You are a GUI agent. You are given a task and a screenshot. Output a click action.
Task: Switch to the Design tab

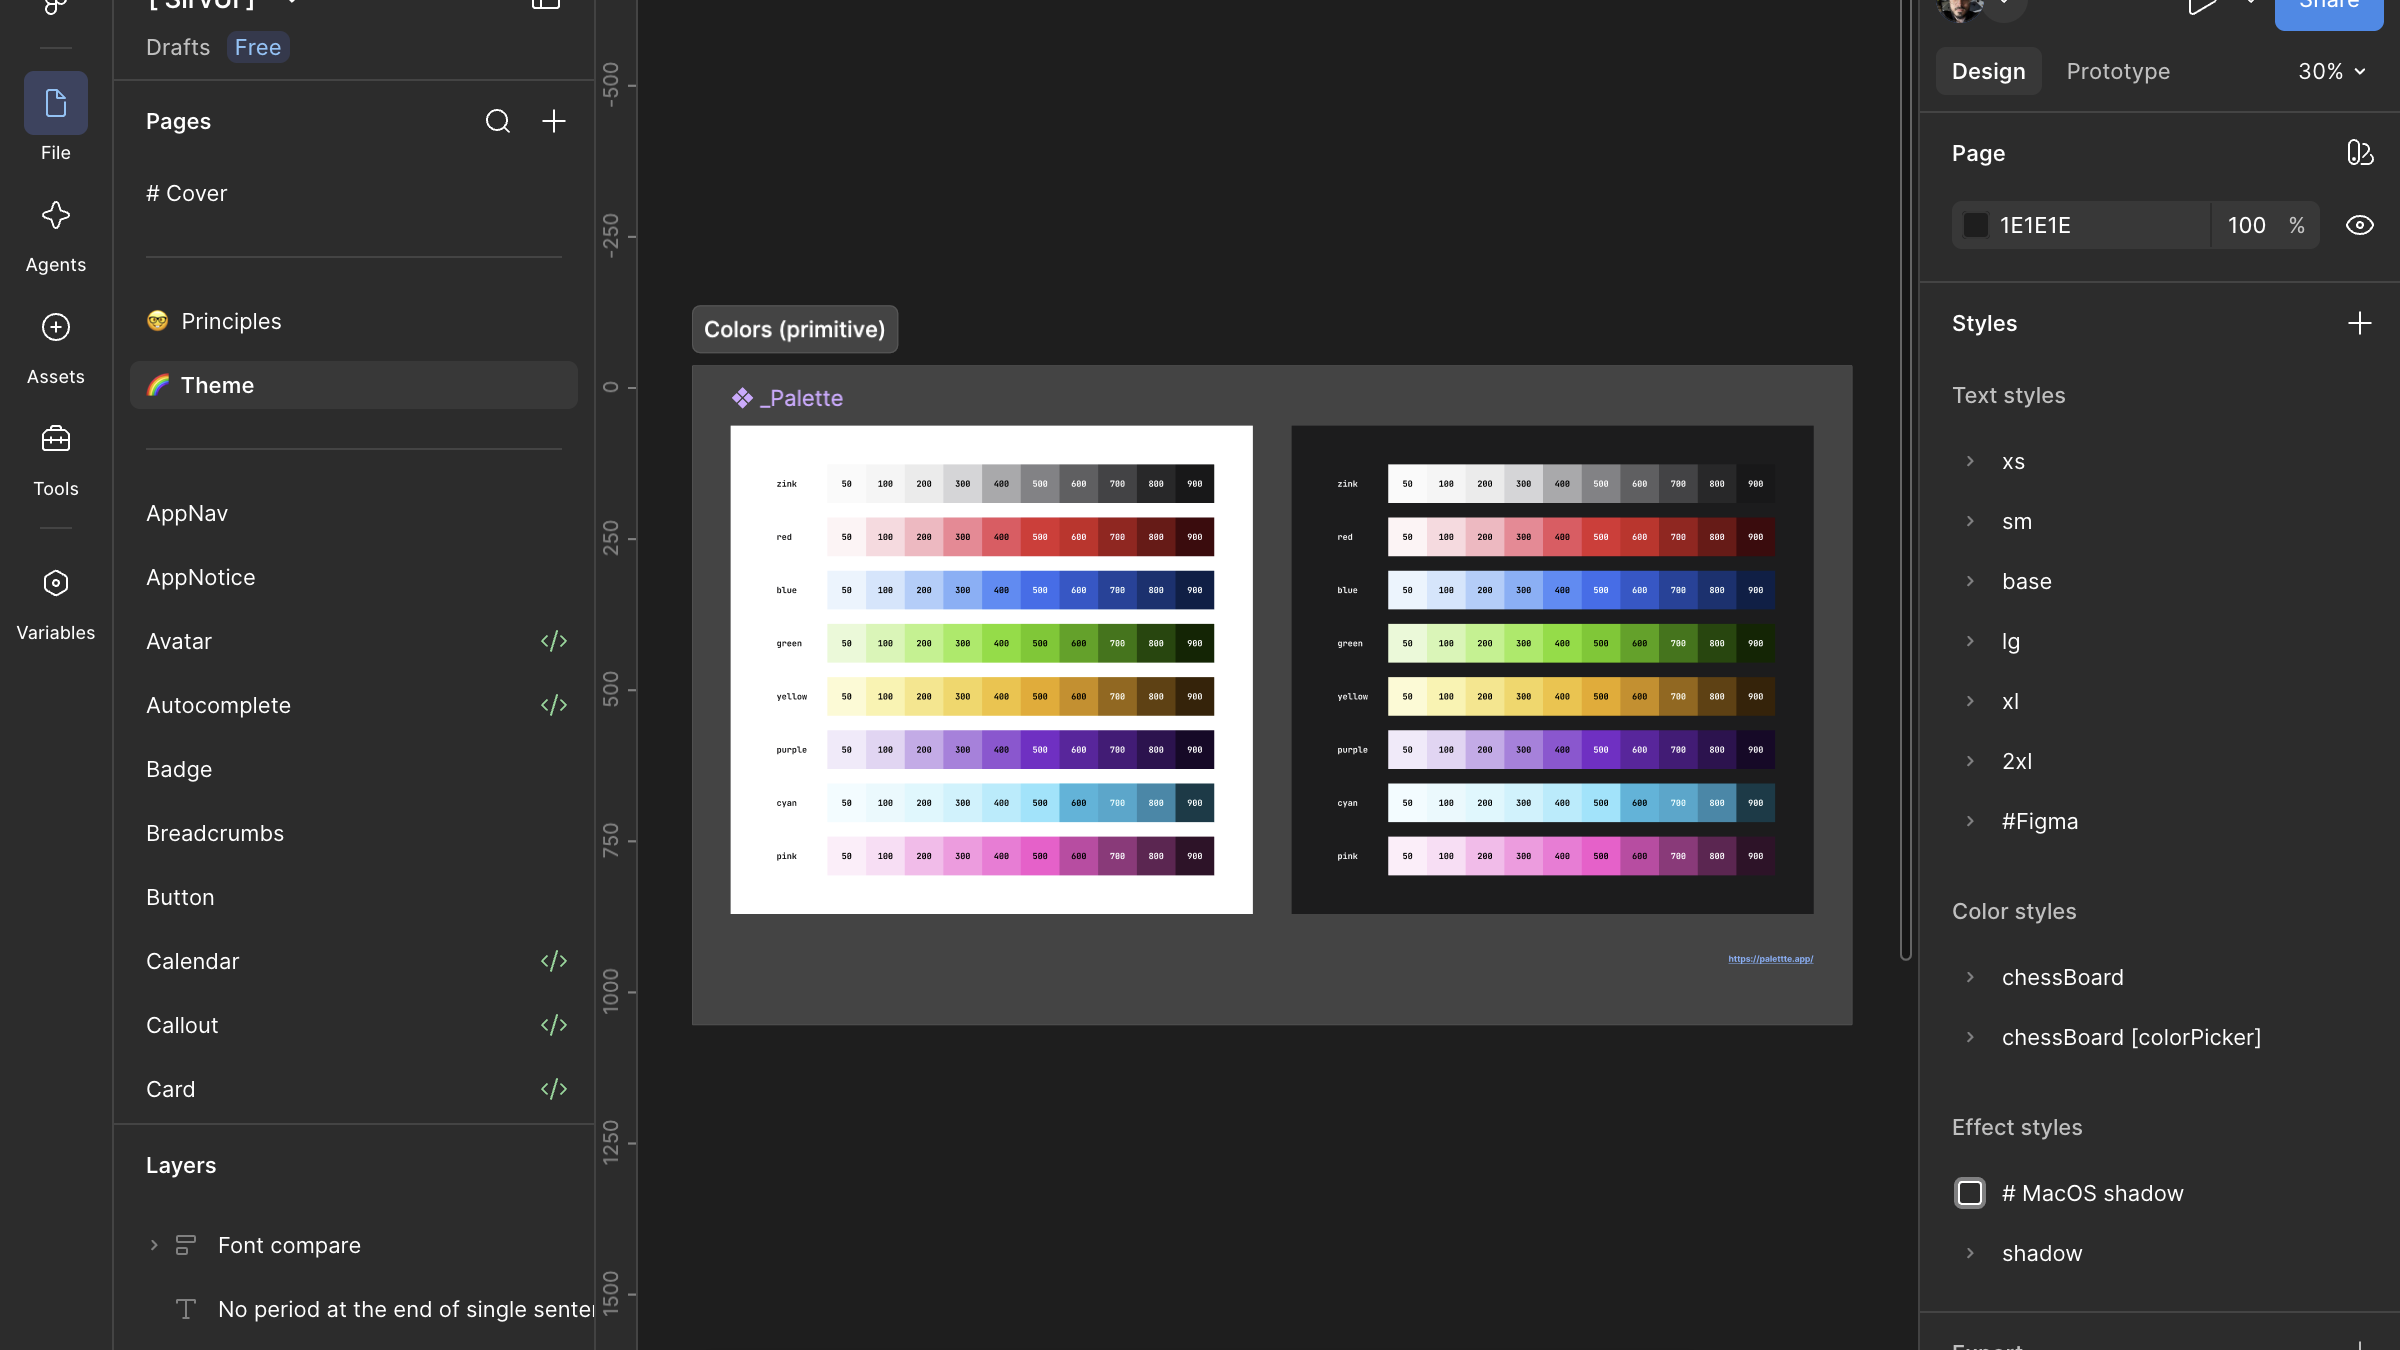point(1988,71)
